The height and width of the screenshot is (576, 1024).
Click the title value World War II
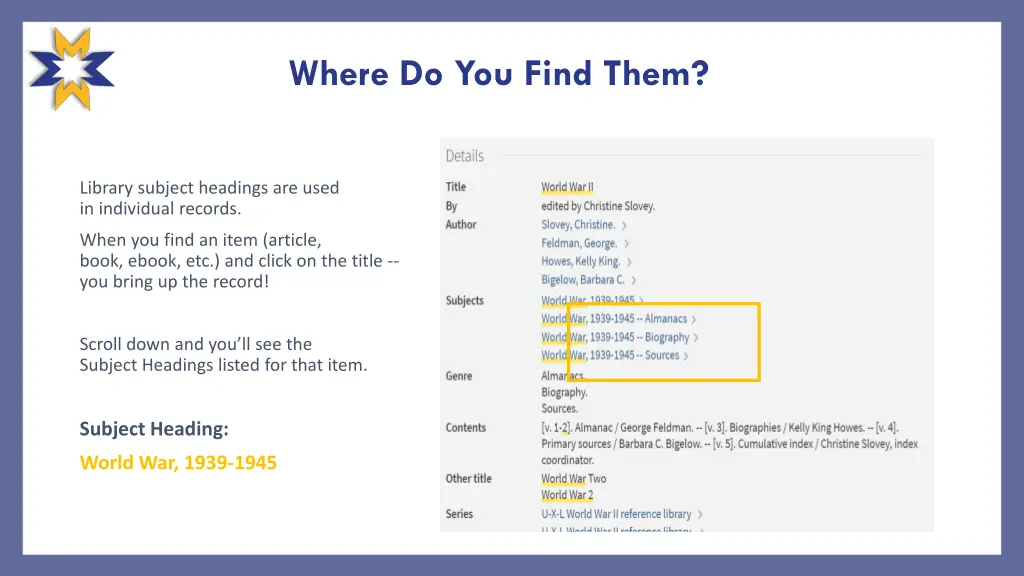click(x=567, y=187)
